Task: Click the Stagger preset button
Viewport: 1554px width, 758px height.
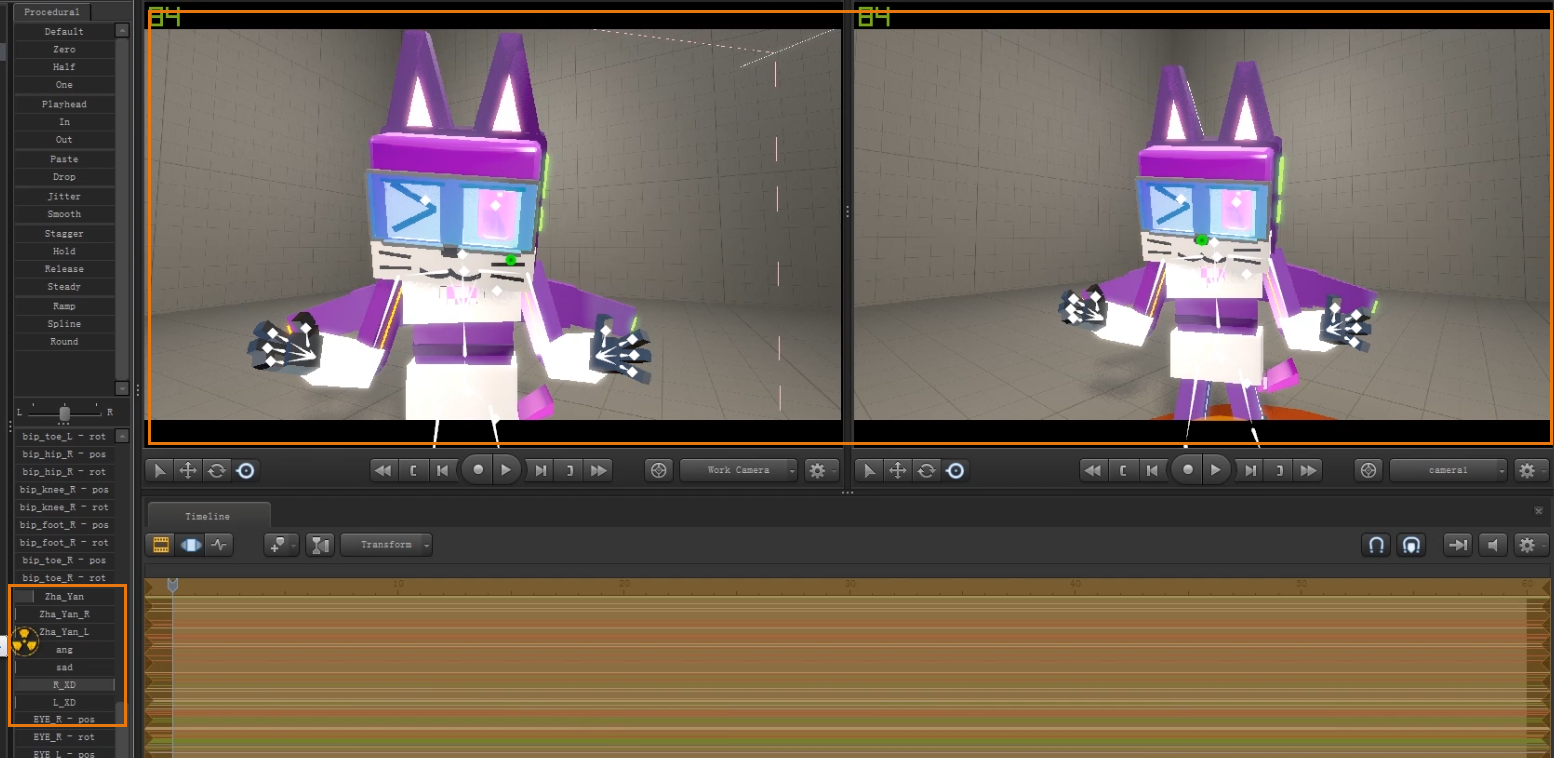Action: 64,233
